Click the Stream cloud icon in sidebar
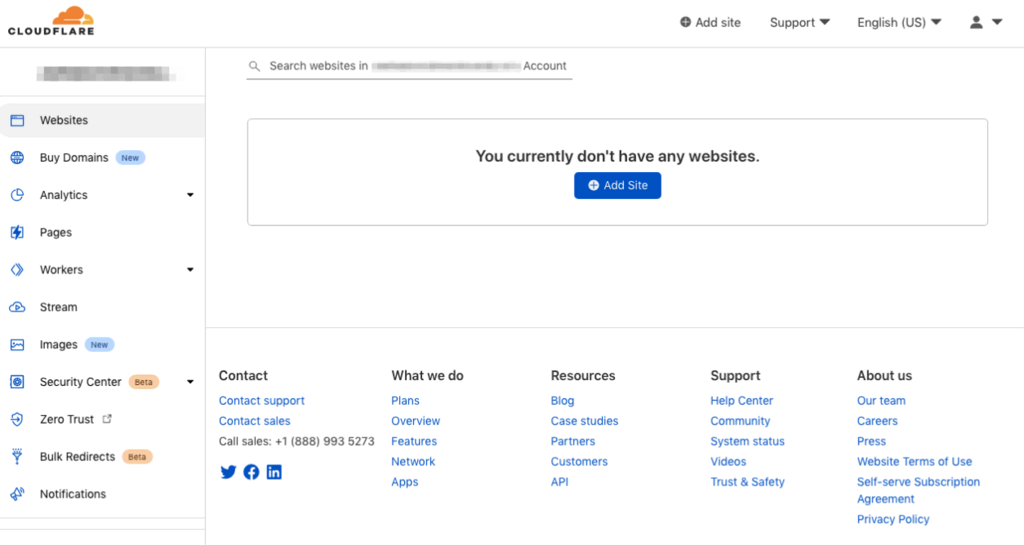 tap(17, 307)
